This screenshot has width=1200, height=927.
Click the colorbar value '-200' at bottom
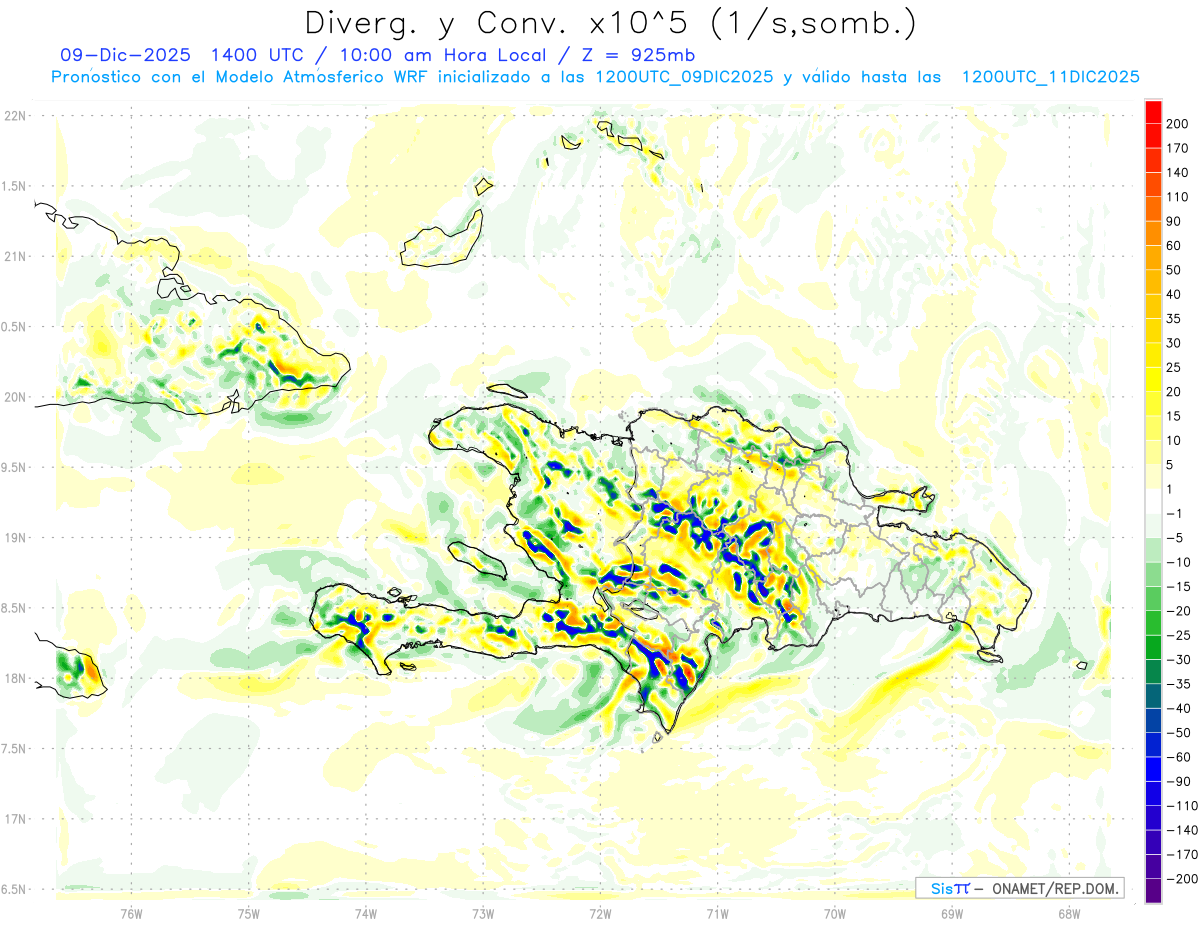coord(1181,878)
